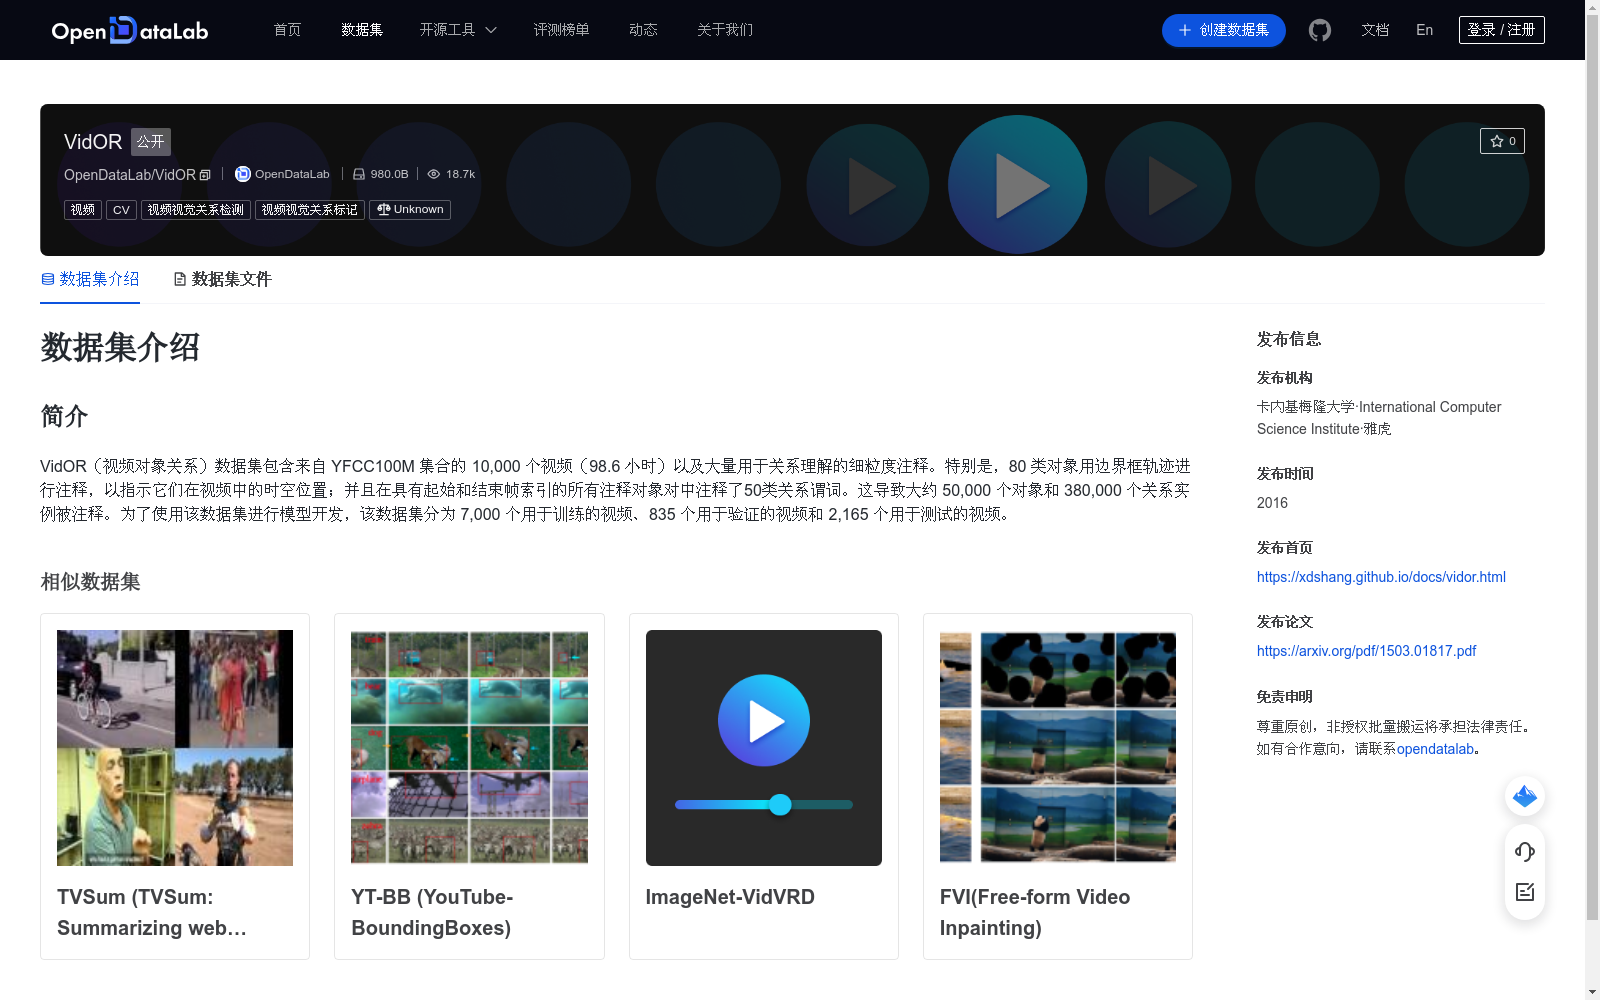Open the feedback form via edit icon
1600x1000 pixels.
click(x=1524, y=893)
